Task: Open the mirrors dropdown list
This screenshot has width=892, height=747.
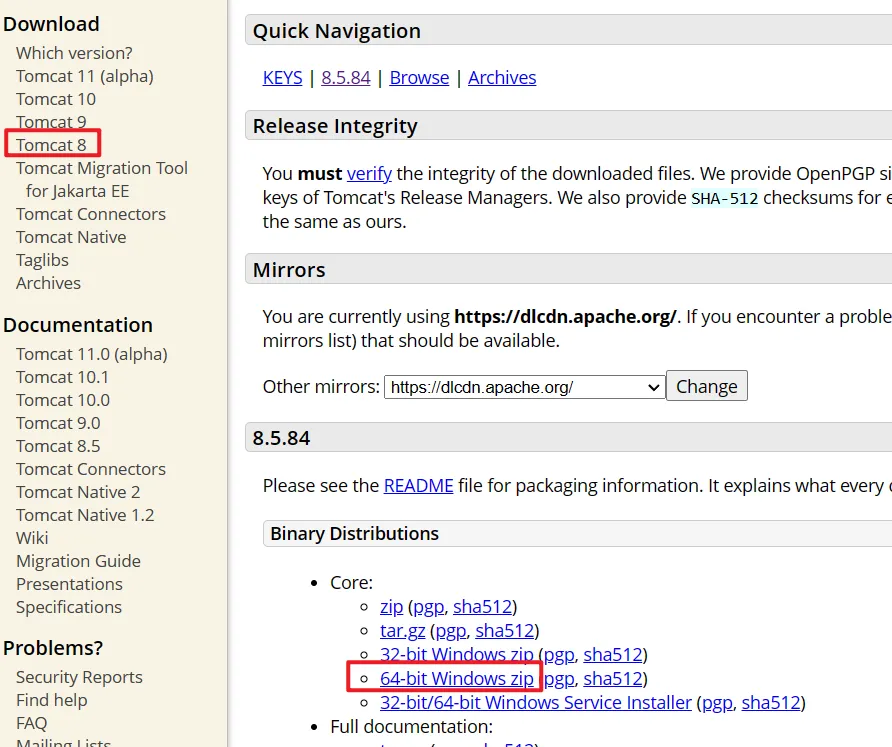Action: click(x=524, y=387)
